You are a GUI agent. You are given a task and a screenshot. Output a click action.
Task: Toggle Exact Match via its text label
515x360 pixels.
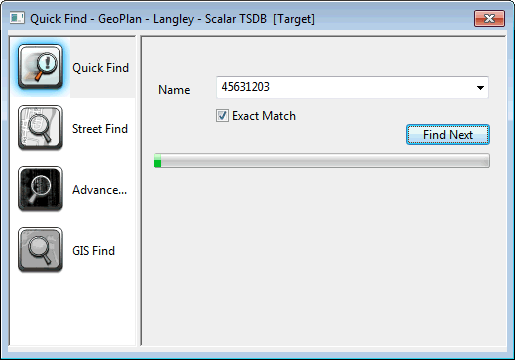pos(264,116)
